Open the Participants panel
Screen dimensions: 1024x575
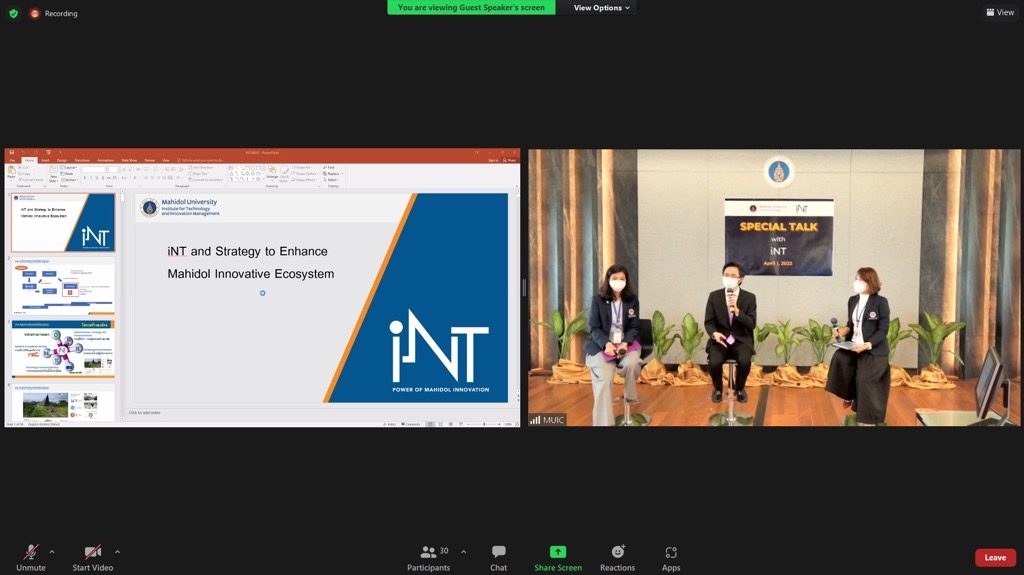pyautogui.click(x=428, y=559)
